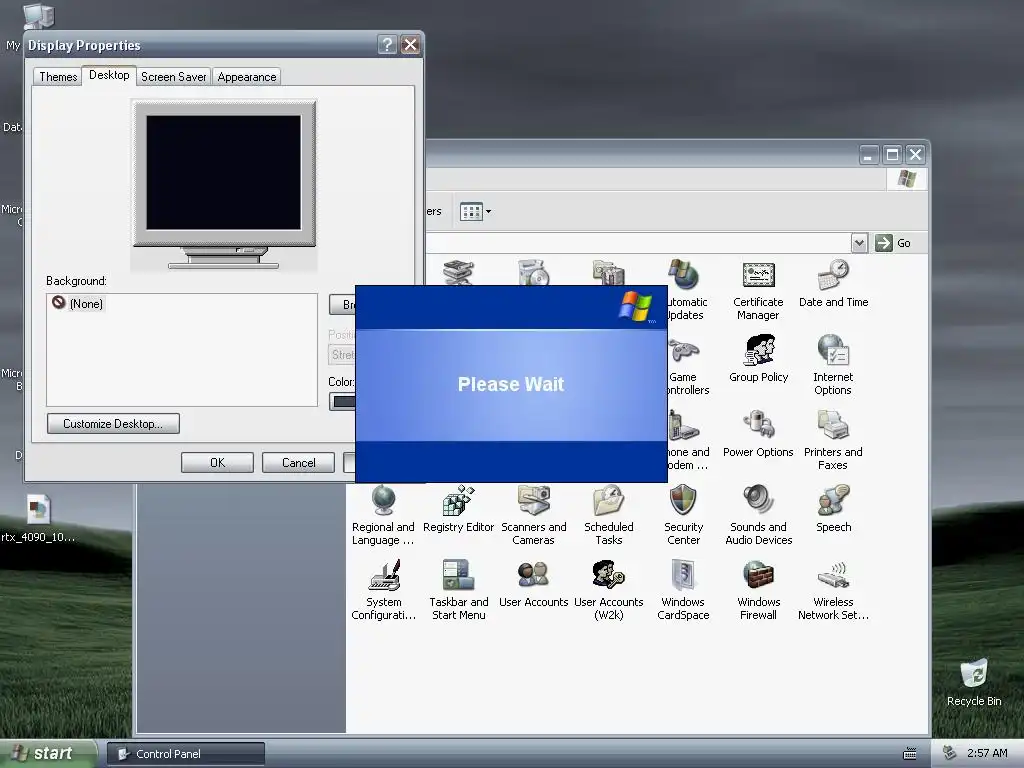This screenshot has width=1024, height=768.
Task: Open Windows Firewall settings
Action: 758,591
